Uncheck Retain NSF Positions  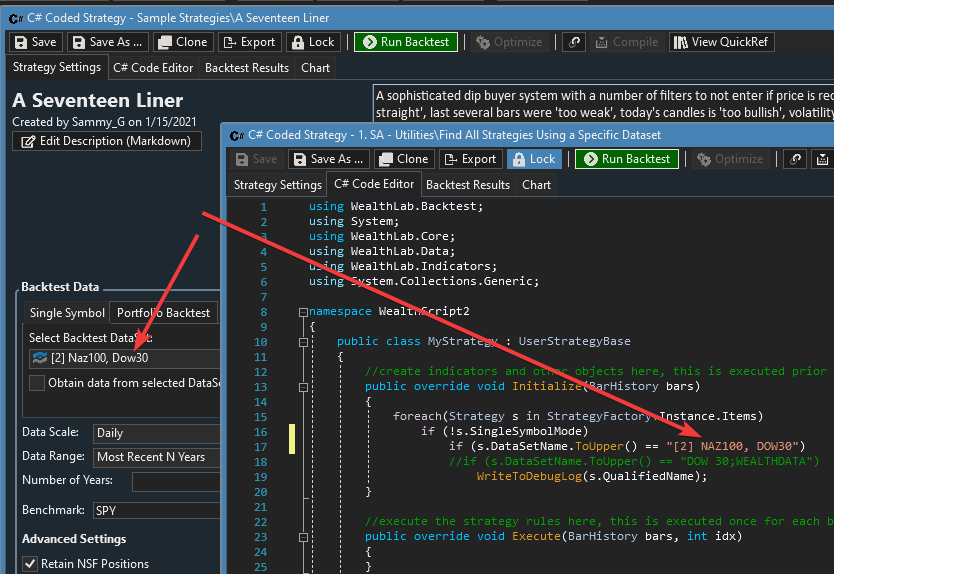tap(30, 564)
